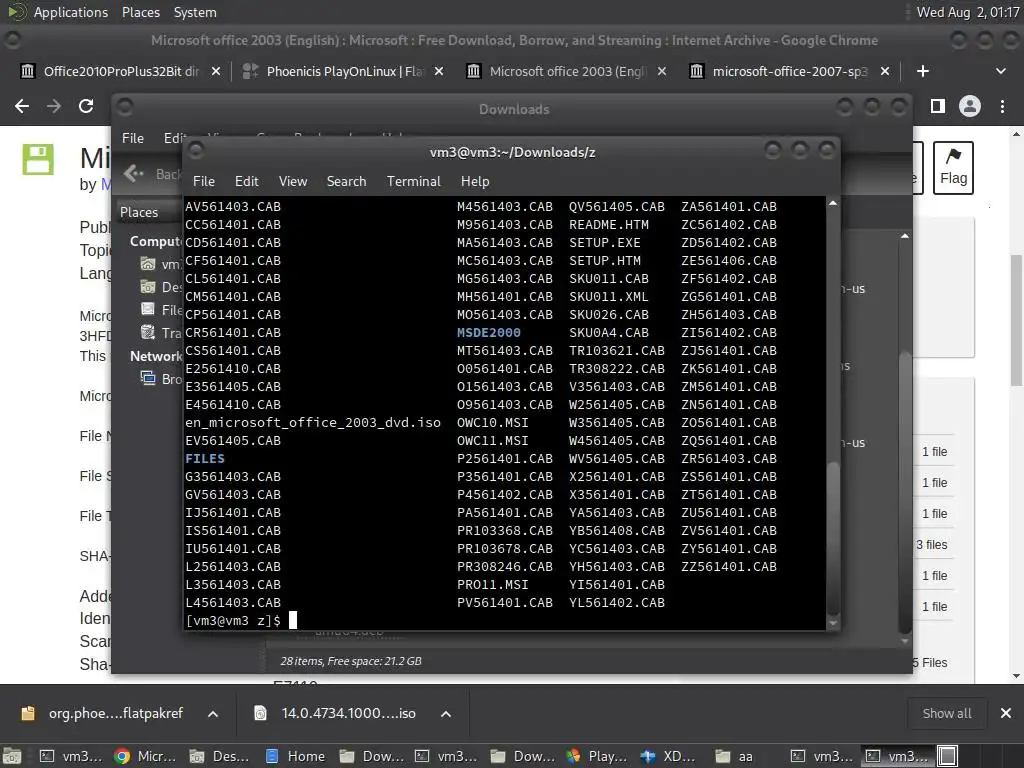
Task: Switch to Chrome 'Micr...' taskbar entry
Action: [x=146, y=756]
